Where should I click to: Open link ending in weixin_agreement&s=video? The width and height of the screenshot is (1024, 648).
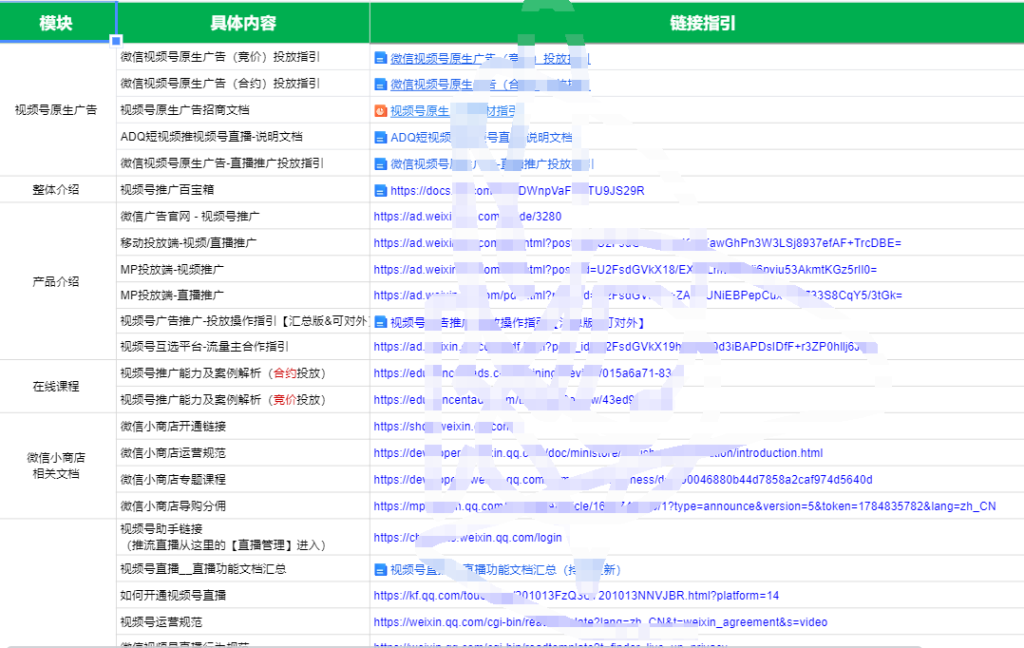pos(601,623)
